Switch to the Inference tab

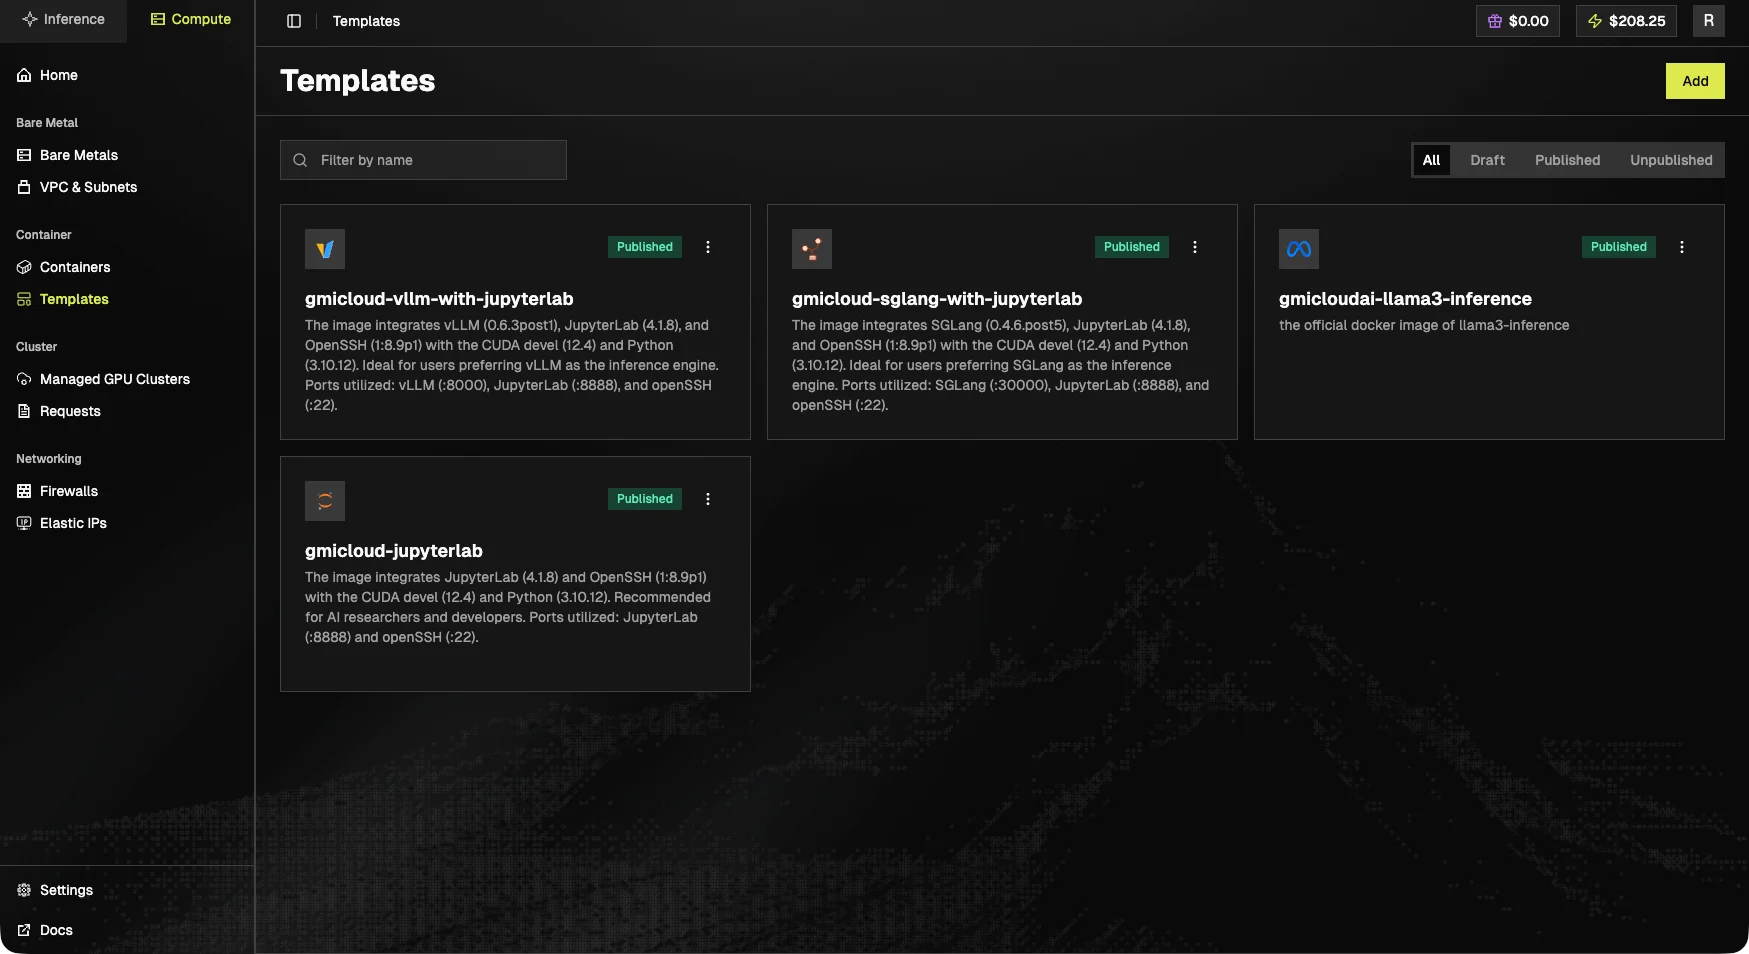pos(63,19)
